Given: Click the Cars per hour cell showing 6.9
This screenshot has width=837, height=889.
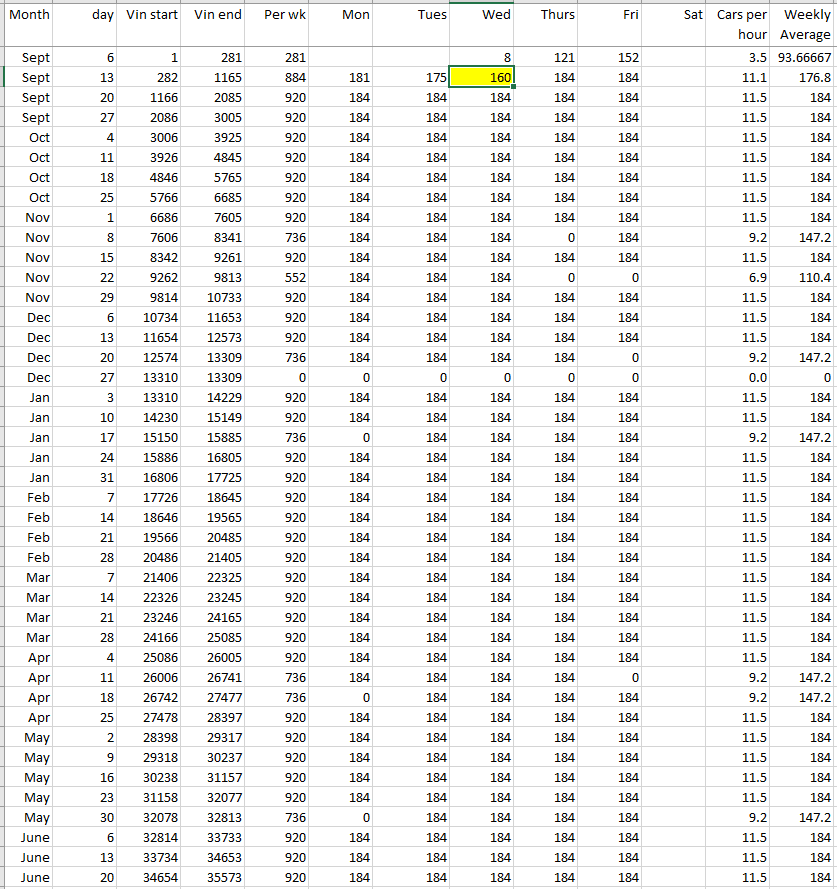Looking at the screenshot, I should 741,278.
